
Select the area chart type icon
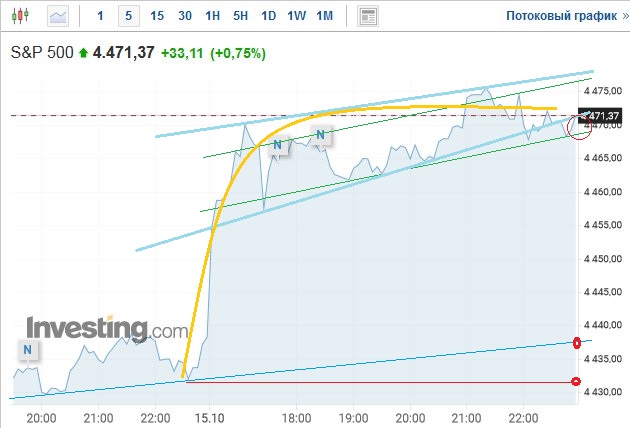click(x=58, y=16)
